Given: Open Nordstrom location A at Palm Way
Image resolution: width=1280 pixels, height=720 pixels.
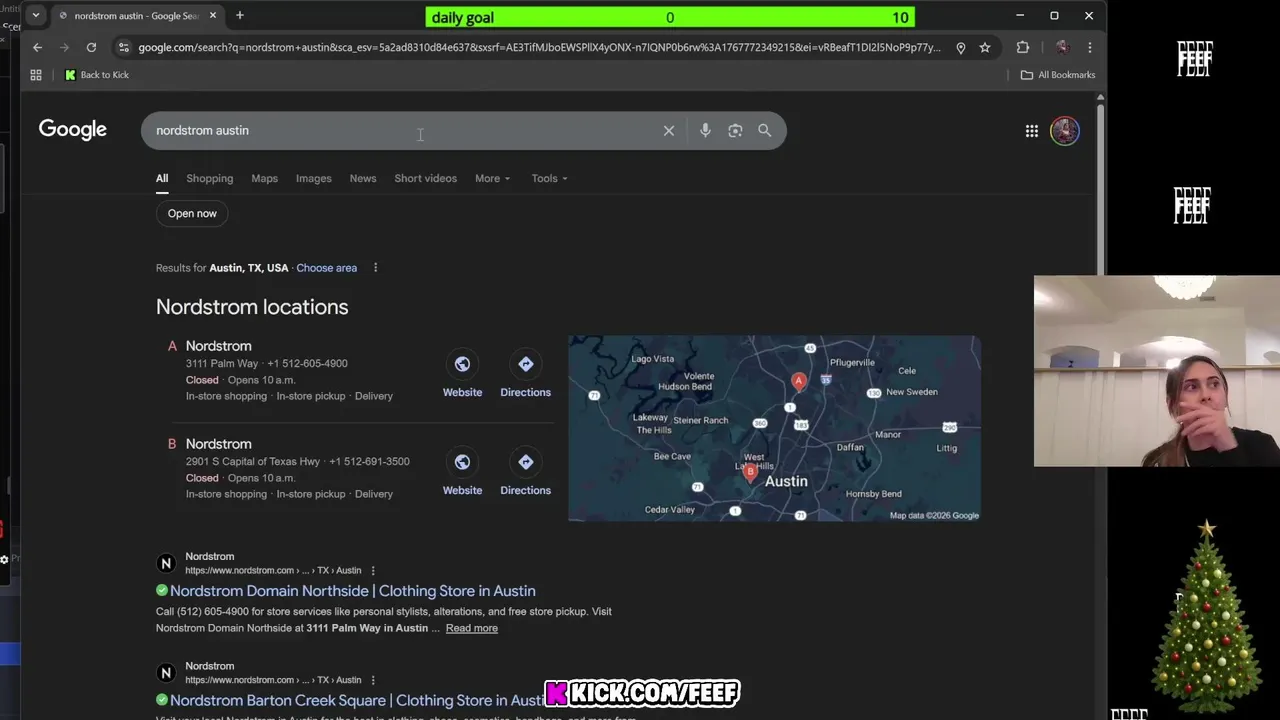Looking at the screenshot, I should [219, 346].
